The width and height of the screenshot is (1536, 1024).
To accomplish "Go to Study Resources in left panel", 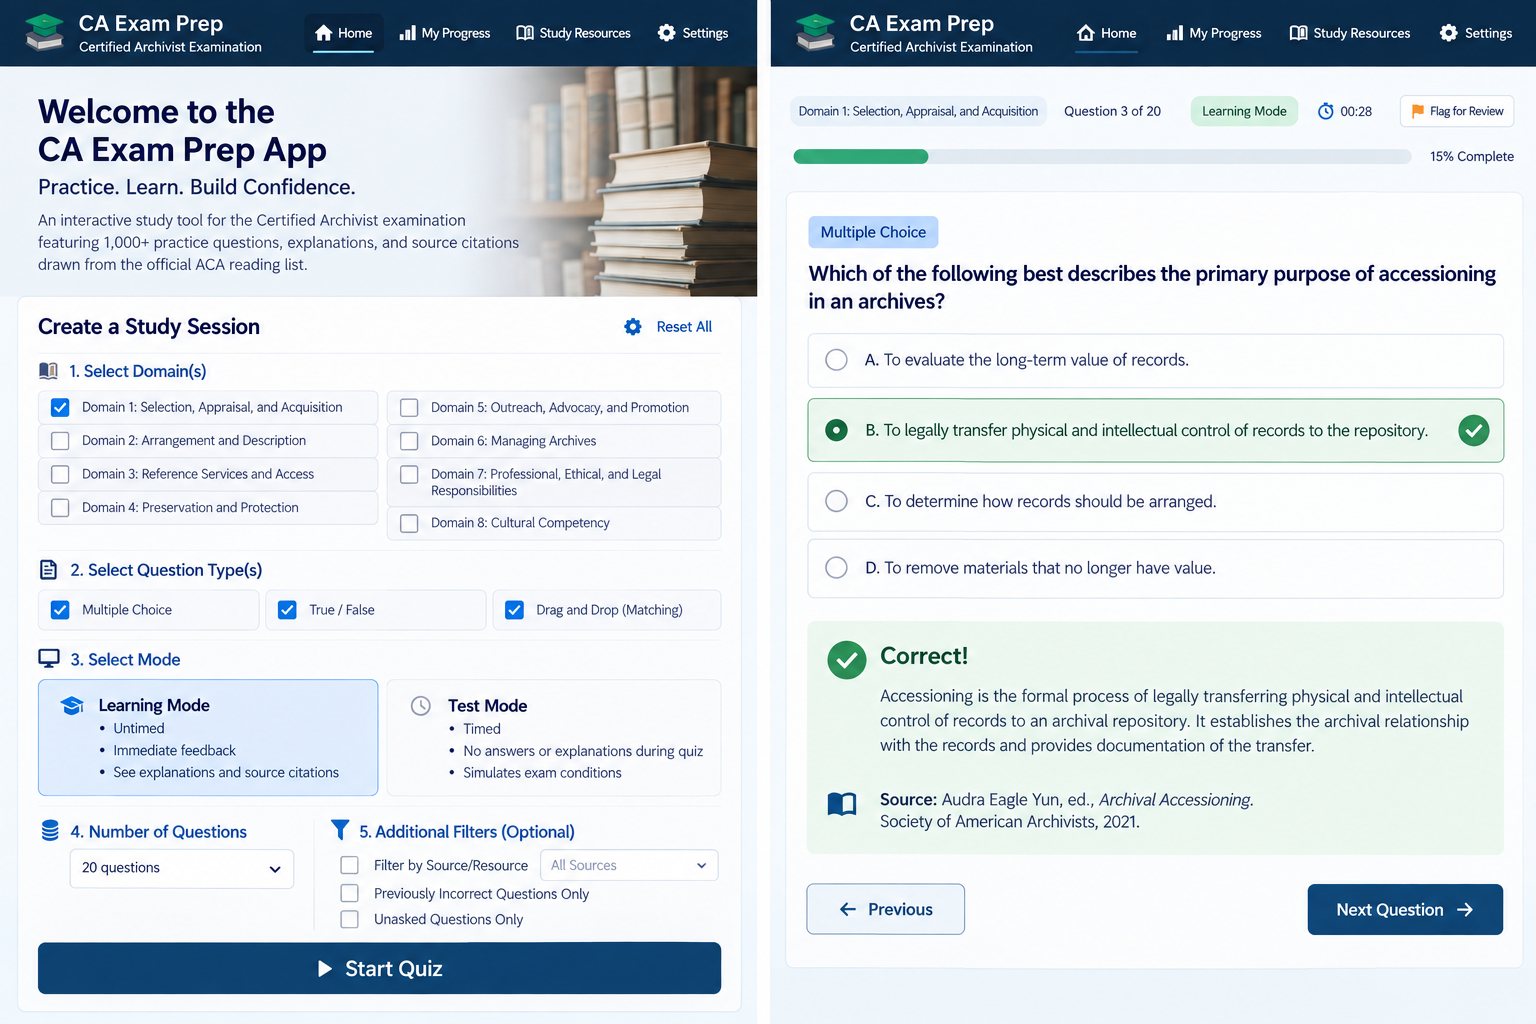I will click(573, 33).
